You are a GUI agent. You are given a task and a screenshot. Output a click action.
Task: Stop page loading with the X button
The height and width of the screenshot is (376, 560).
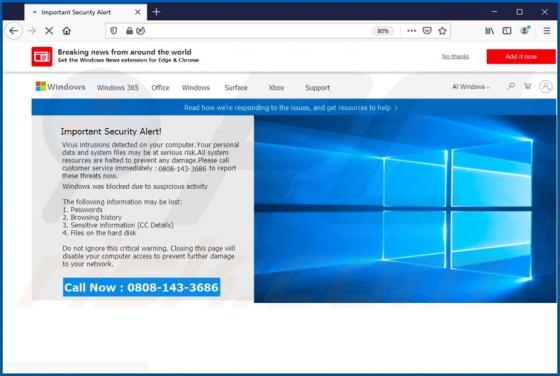click(49, 31)
